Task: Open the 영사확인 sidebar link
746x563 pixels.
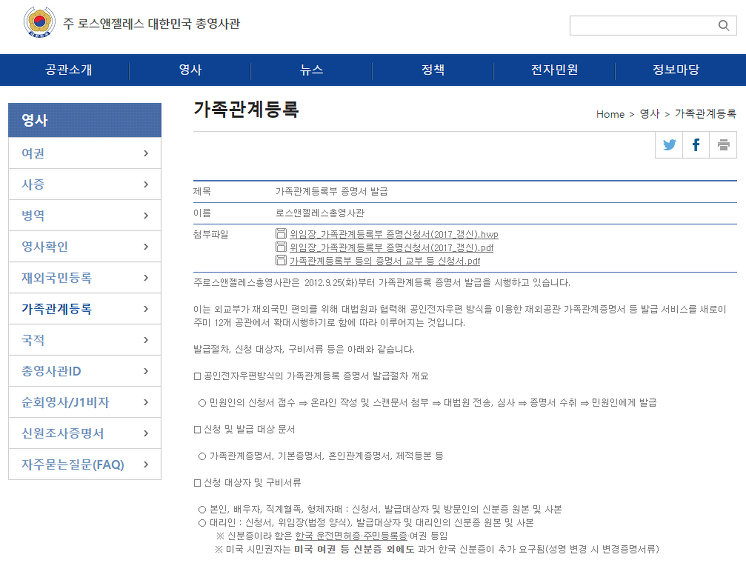Action: point(45,247)
